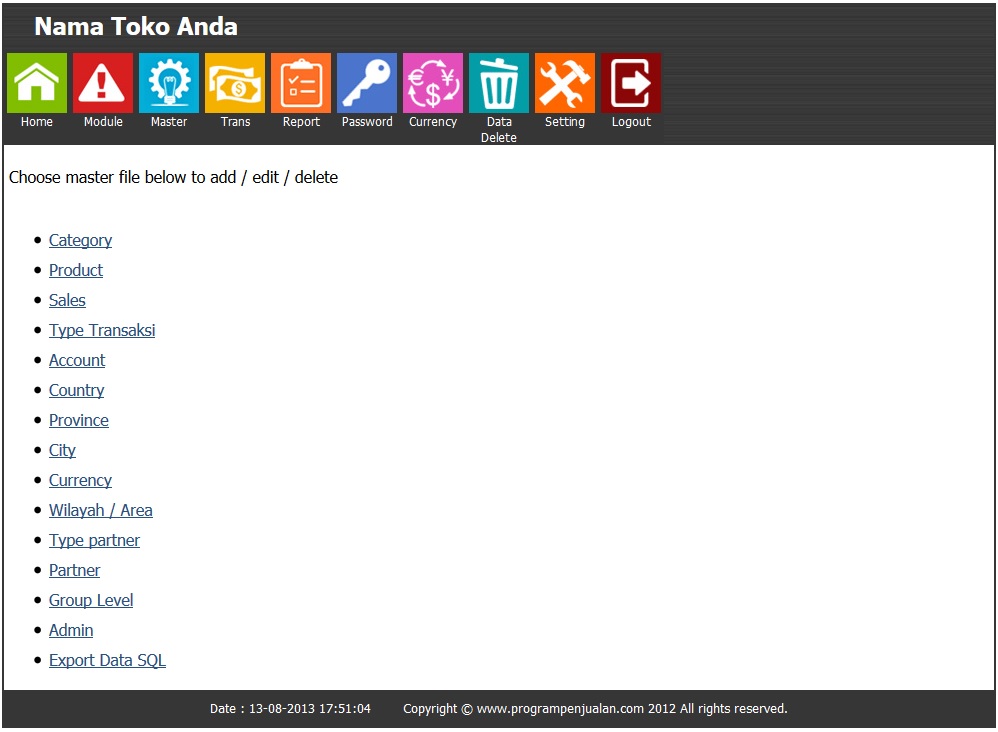This screenshot has width=998, height=732.
Task: Click the green Home house icon
Action: point(37,83)
